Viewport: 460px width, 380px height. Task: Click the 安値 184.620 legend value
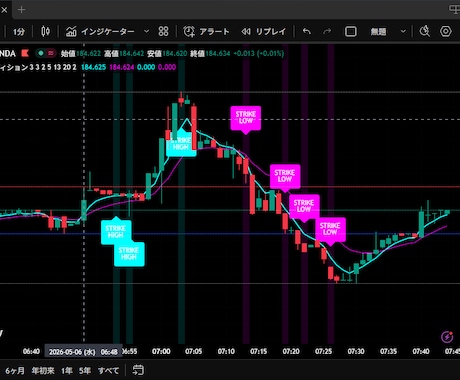tap(167, 53)
